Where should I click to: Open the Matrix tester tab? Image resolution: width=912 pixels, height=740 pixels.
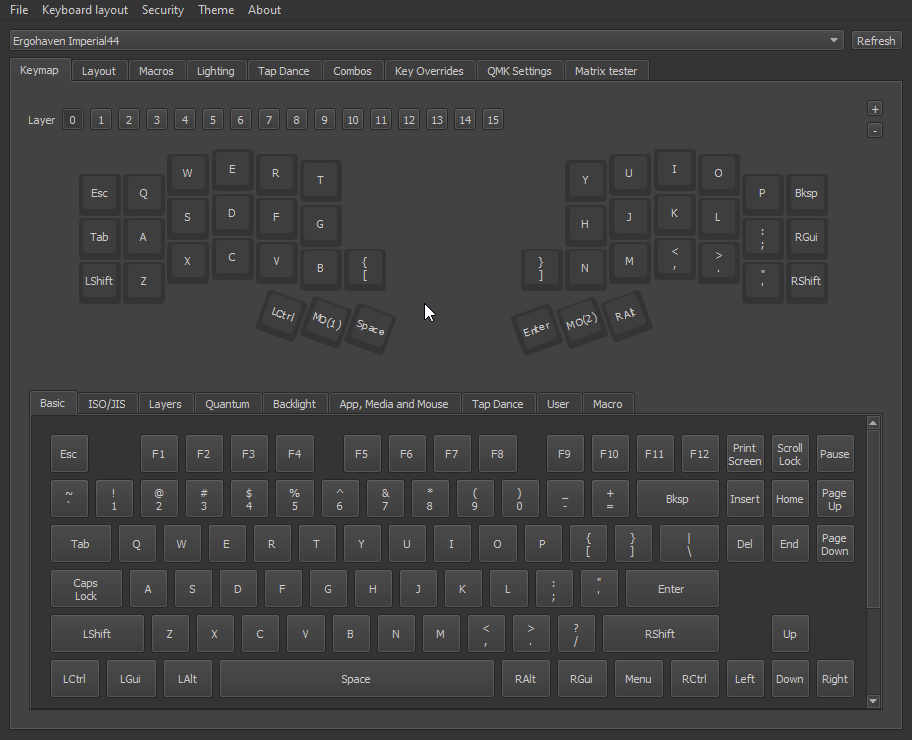pyautogui.click(x=605, y=71)
